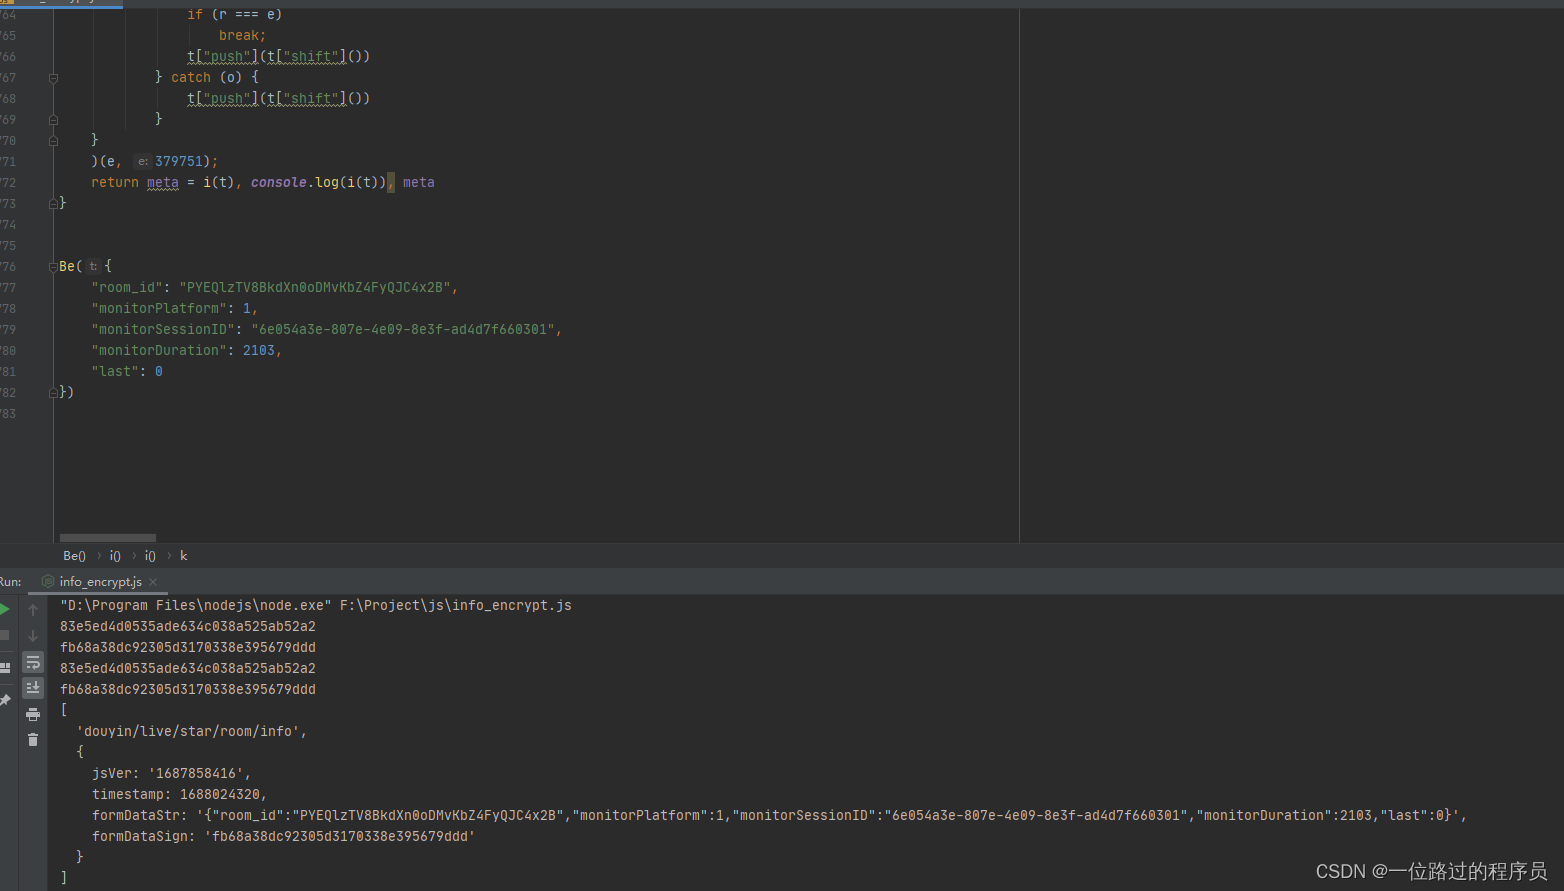Click the room_id string value in editor
1564x891 pixels.
pos(315,287)
